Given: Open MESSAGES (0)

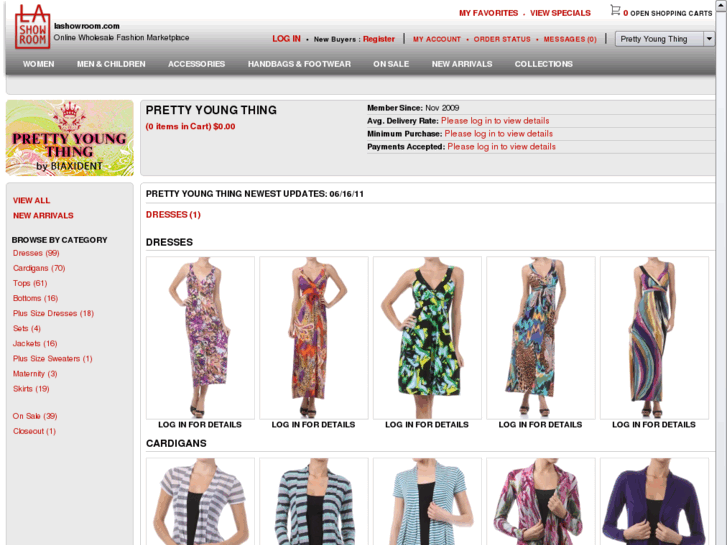Looking at the screenshot, I should tap(570, 39).
